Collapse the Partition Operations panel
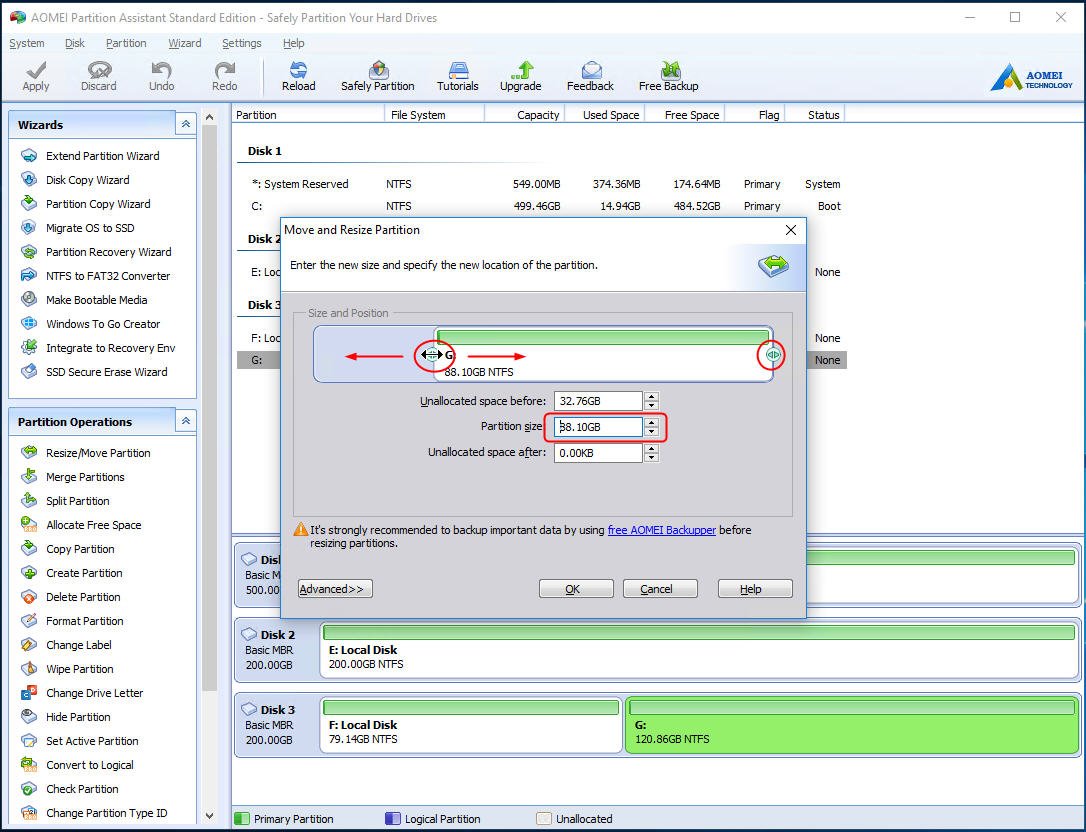 pyautogui.click(x=186, y=421)
